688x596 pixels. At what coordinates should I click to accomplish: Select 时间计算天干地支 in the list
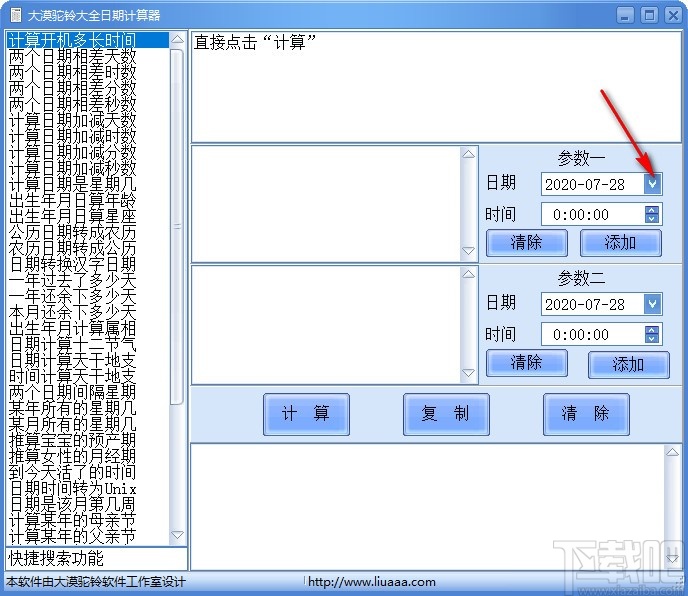87,377
